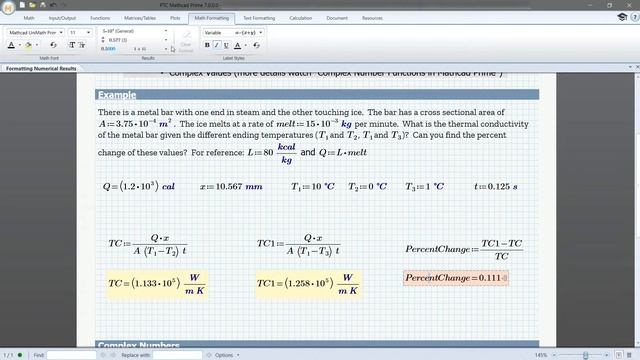Click the zoom slider handle

pyautogui.click(x=585, y=355)
